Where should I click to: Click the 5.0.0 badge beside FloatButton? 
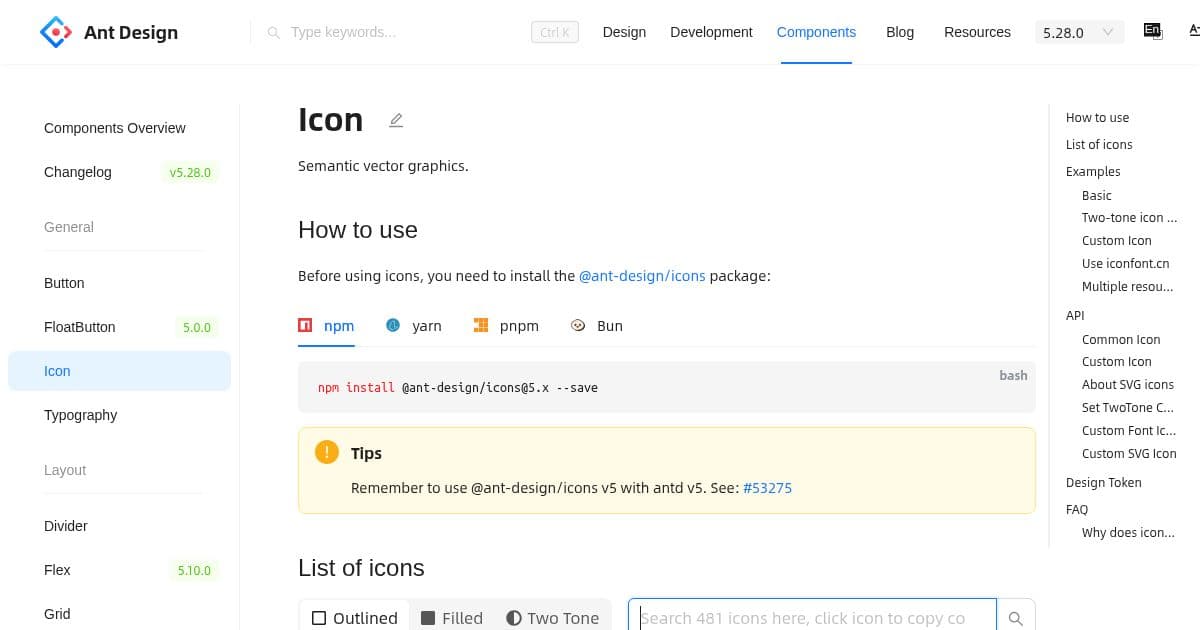point(197,327)
